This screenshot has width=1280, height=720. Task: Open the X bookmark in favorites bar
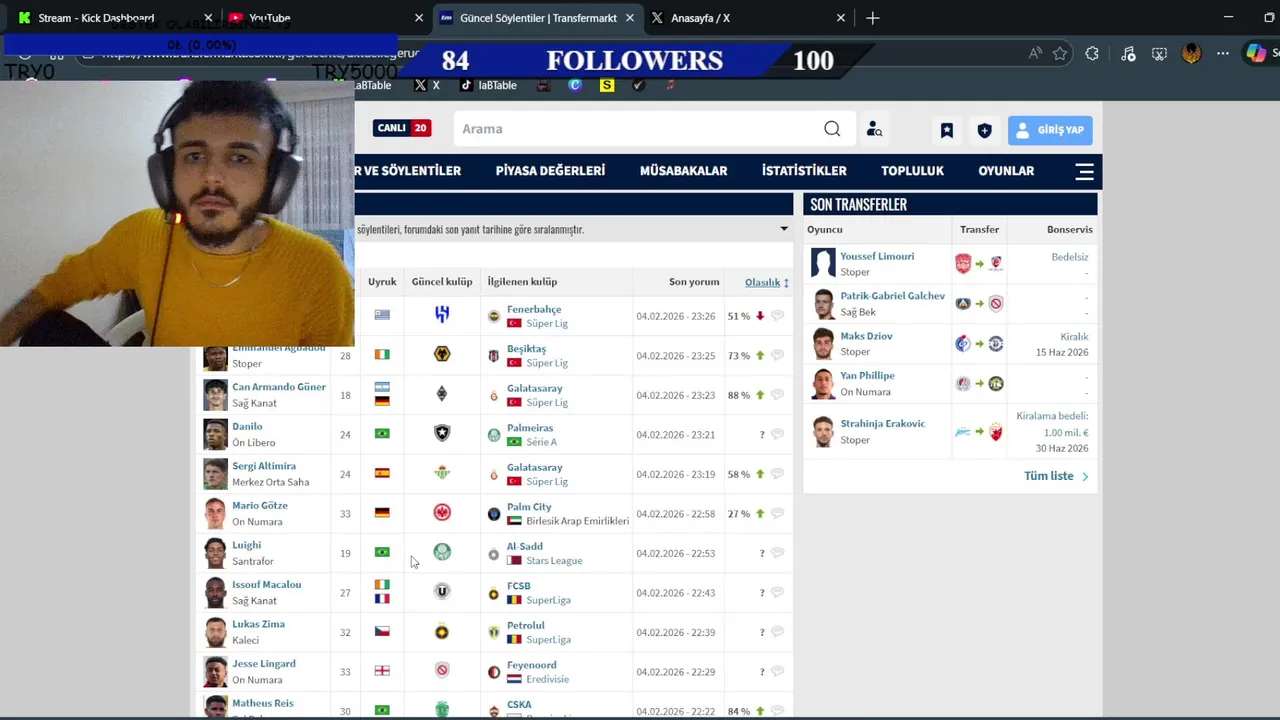(x=427, y=85)
